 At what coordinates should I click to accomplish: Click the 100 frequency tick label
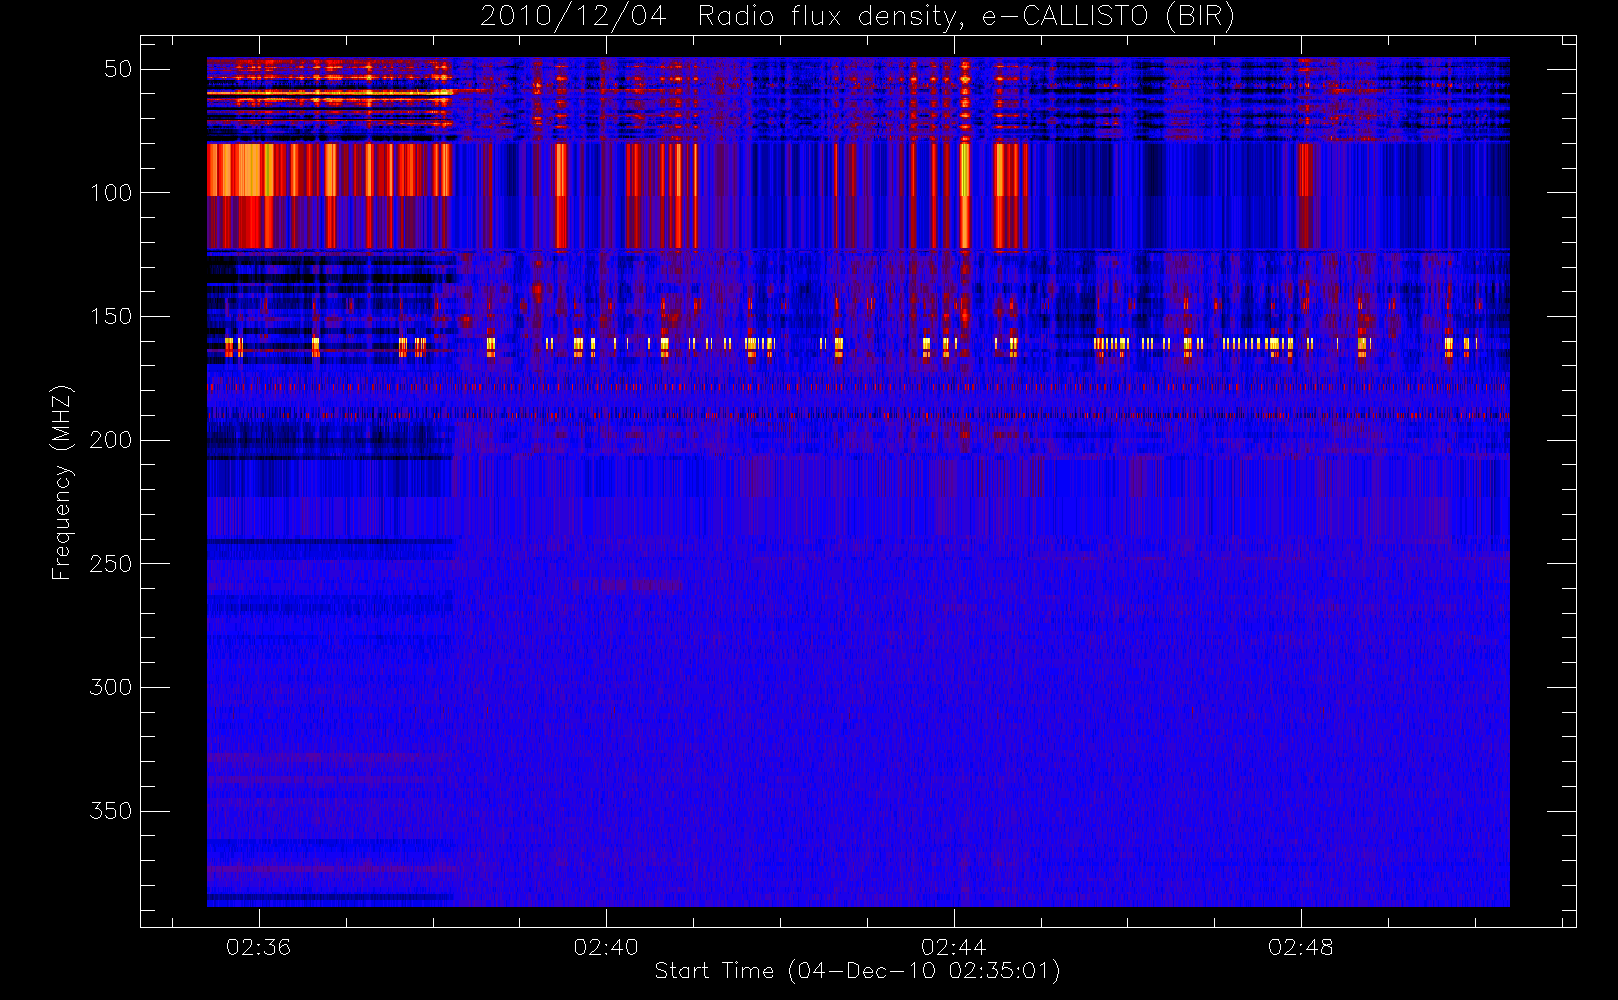click(x=111, y=193)
